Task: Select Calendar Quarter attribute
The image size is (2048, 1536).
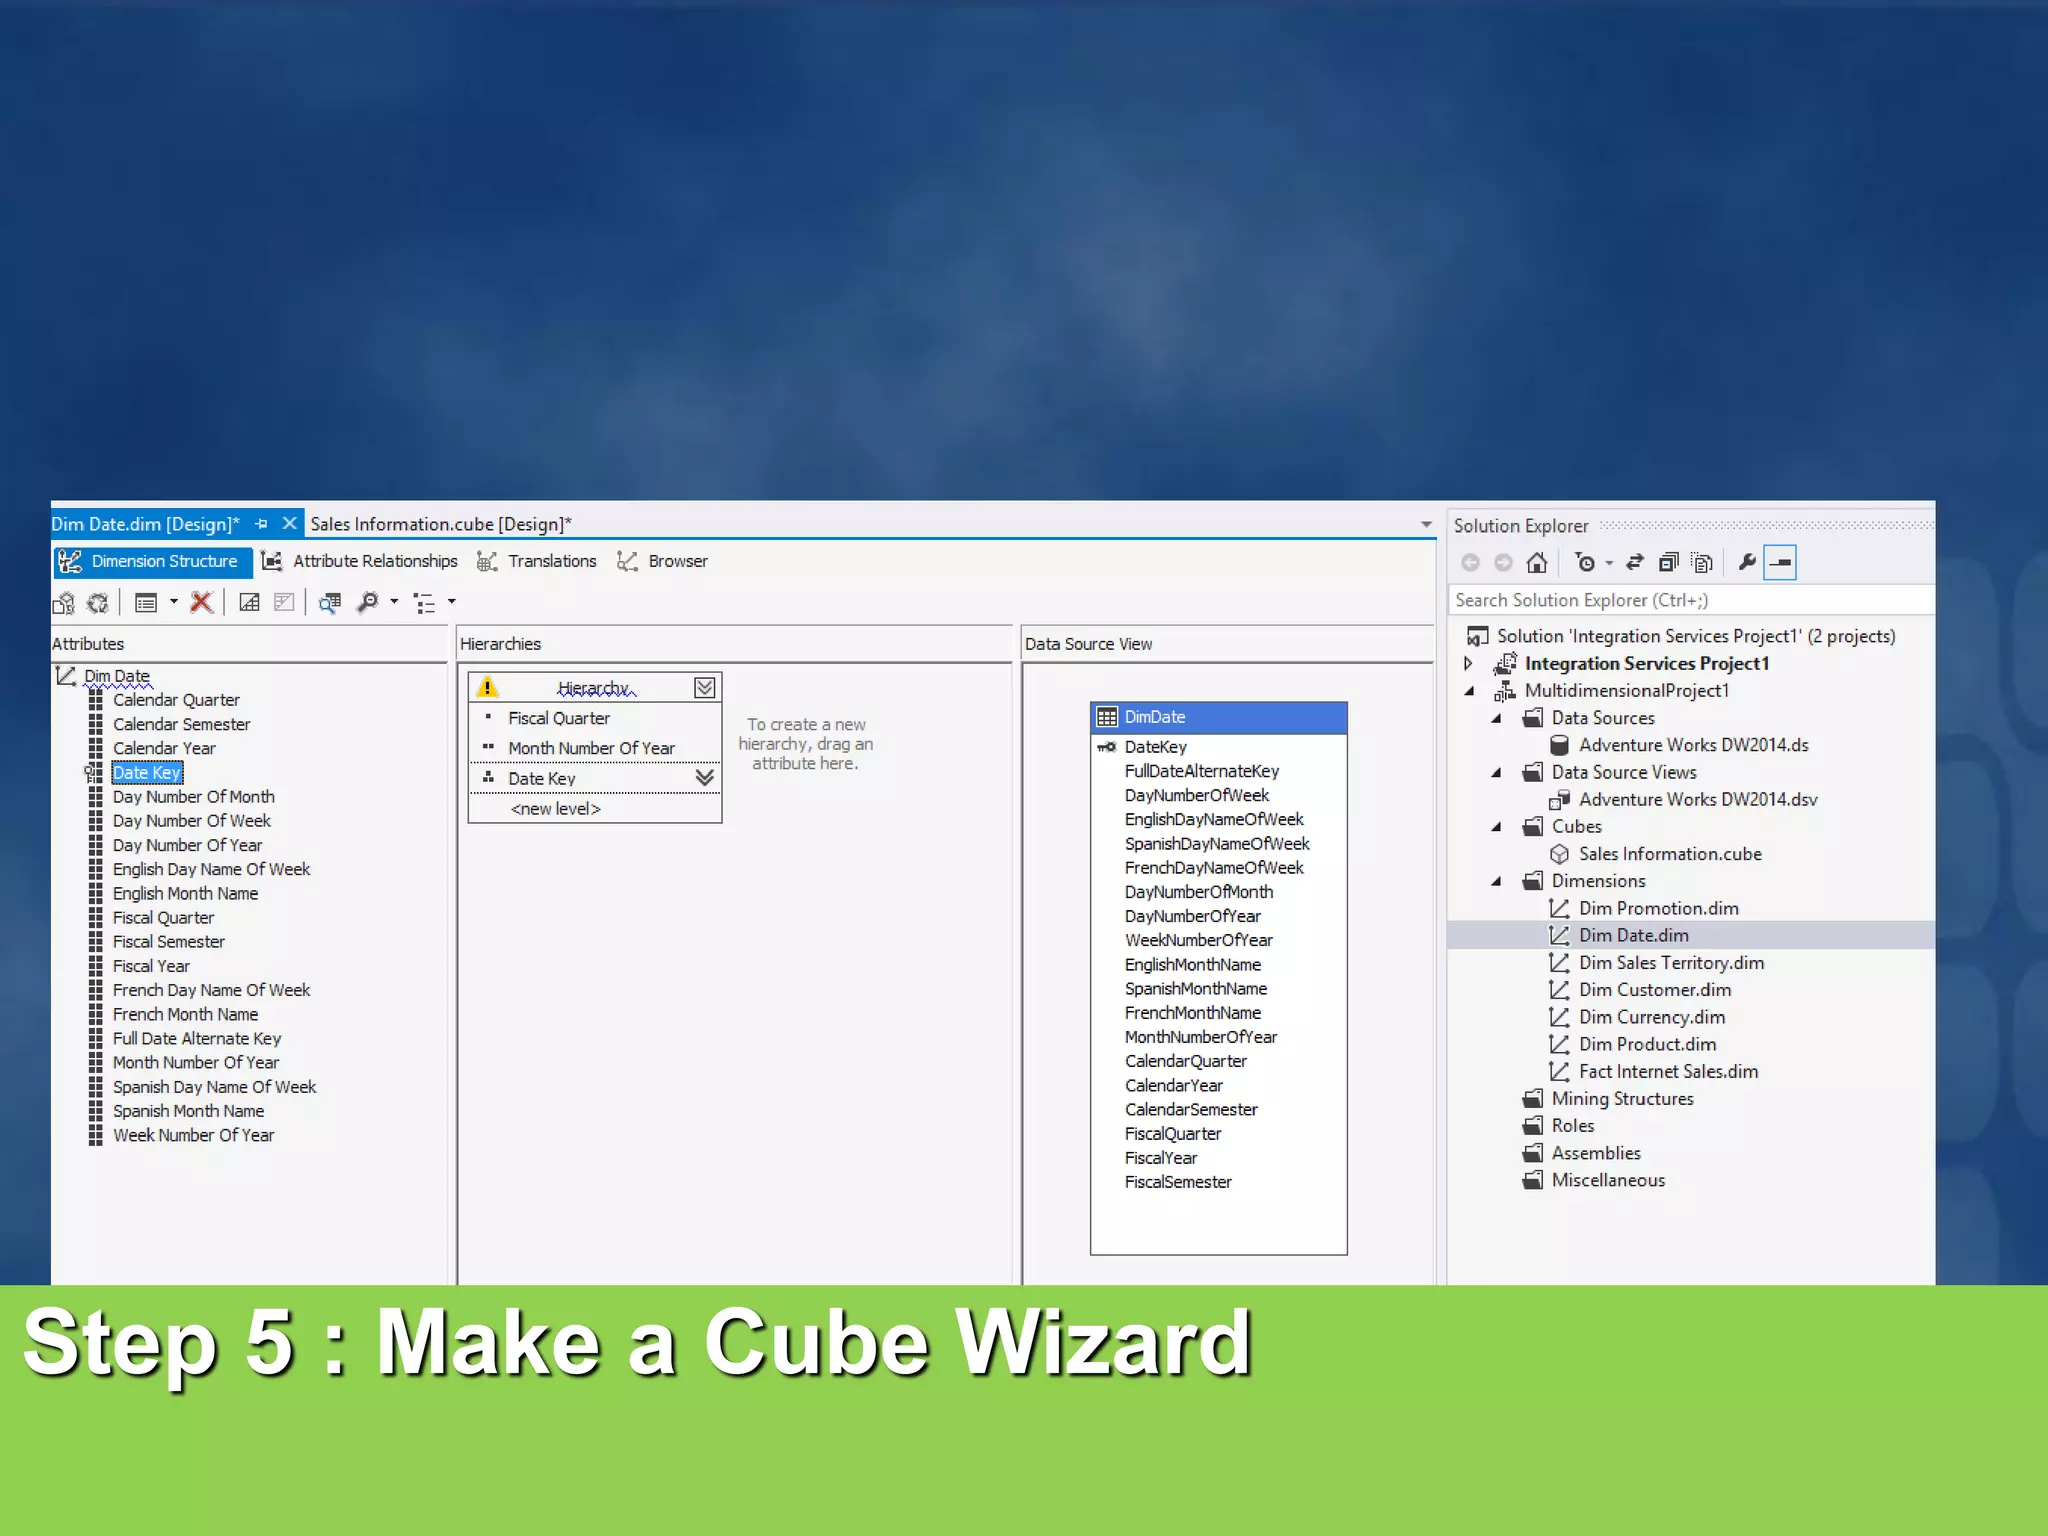Action: (x=176, y=700)
